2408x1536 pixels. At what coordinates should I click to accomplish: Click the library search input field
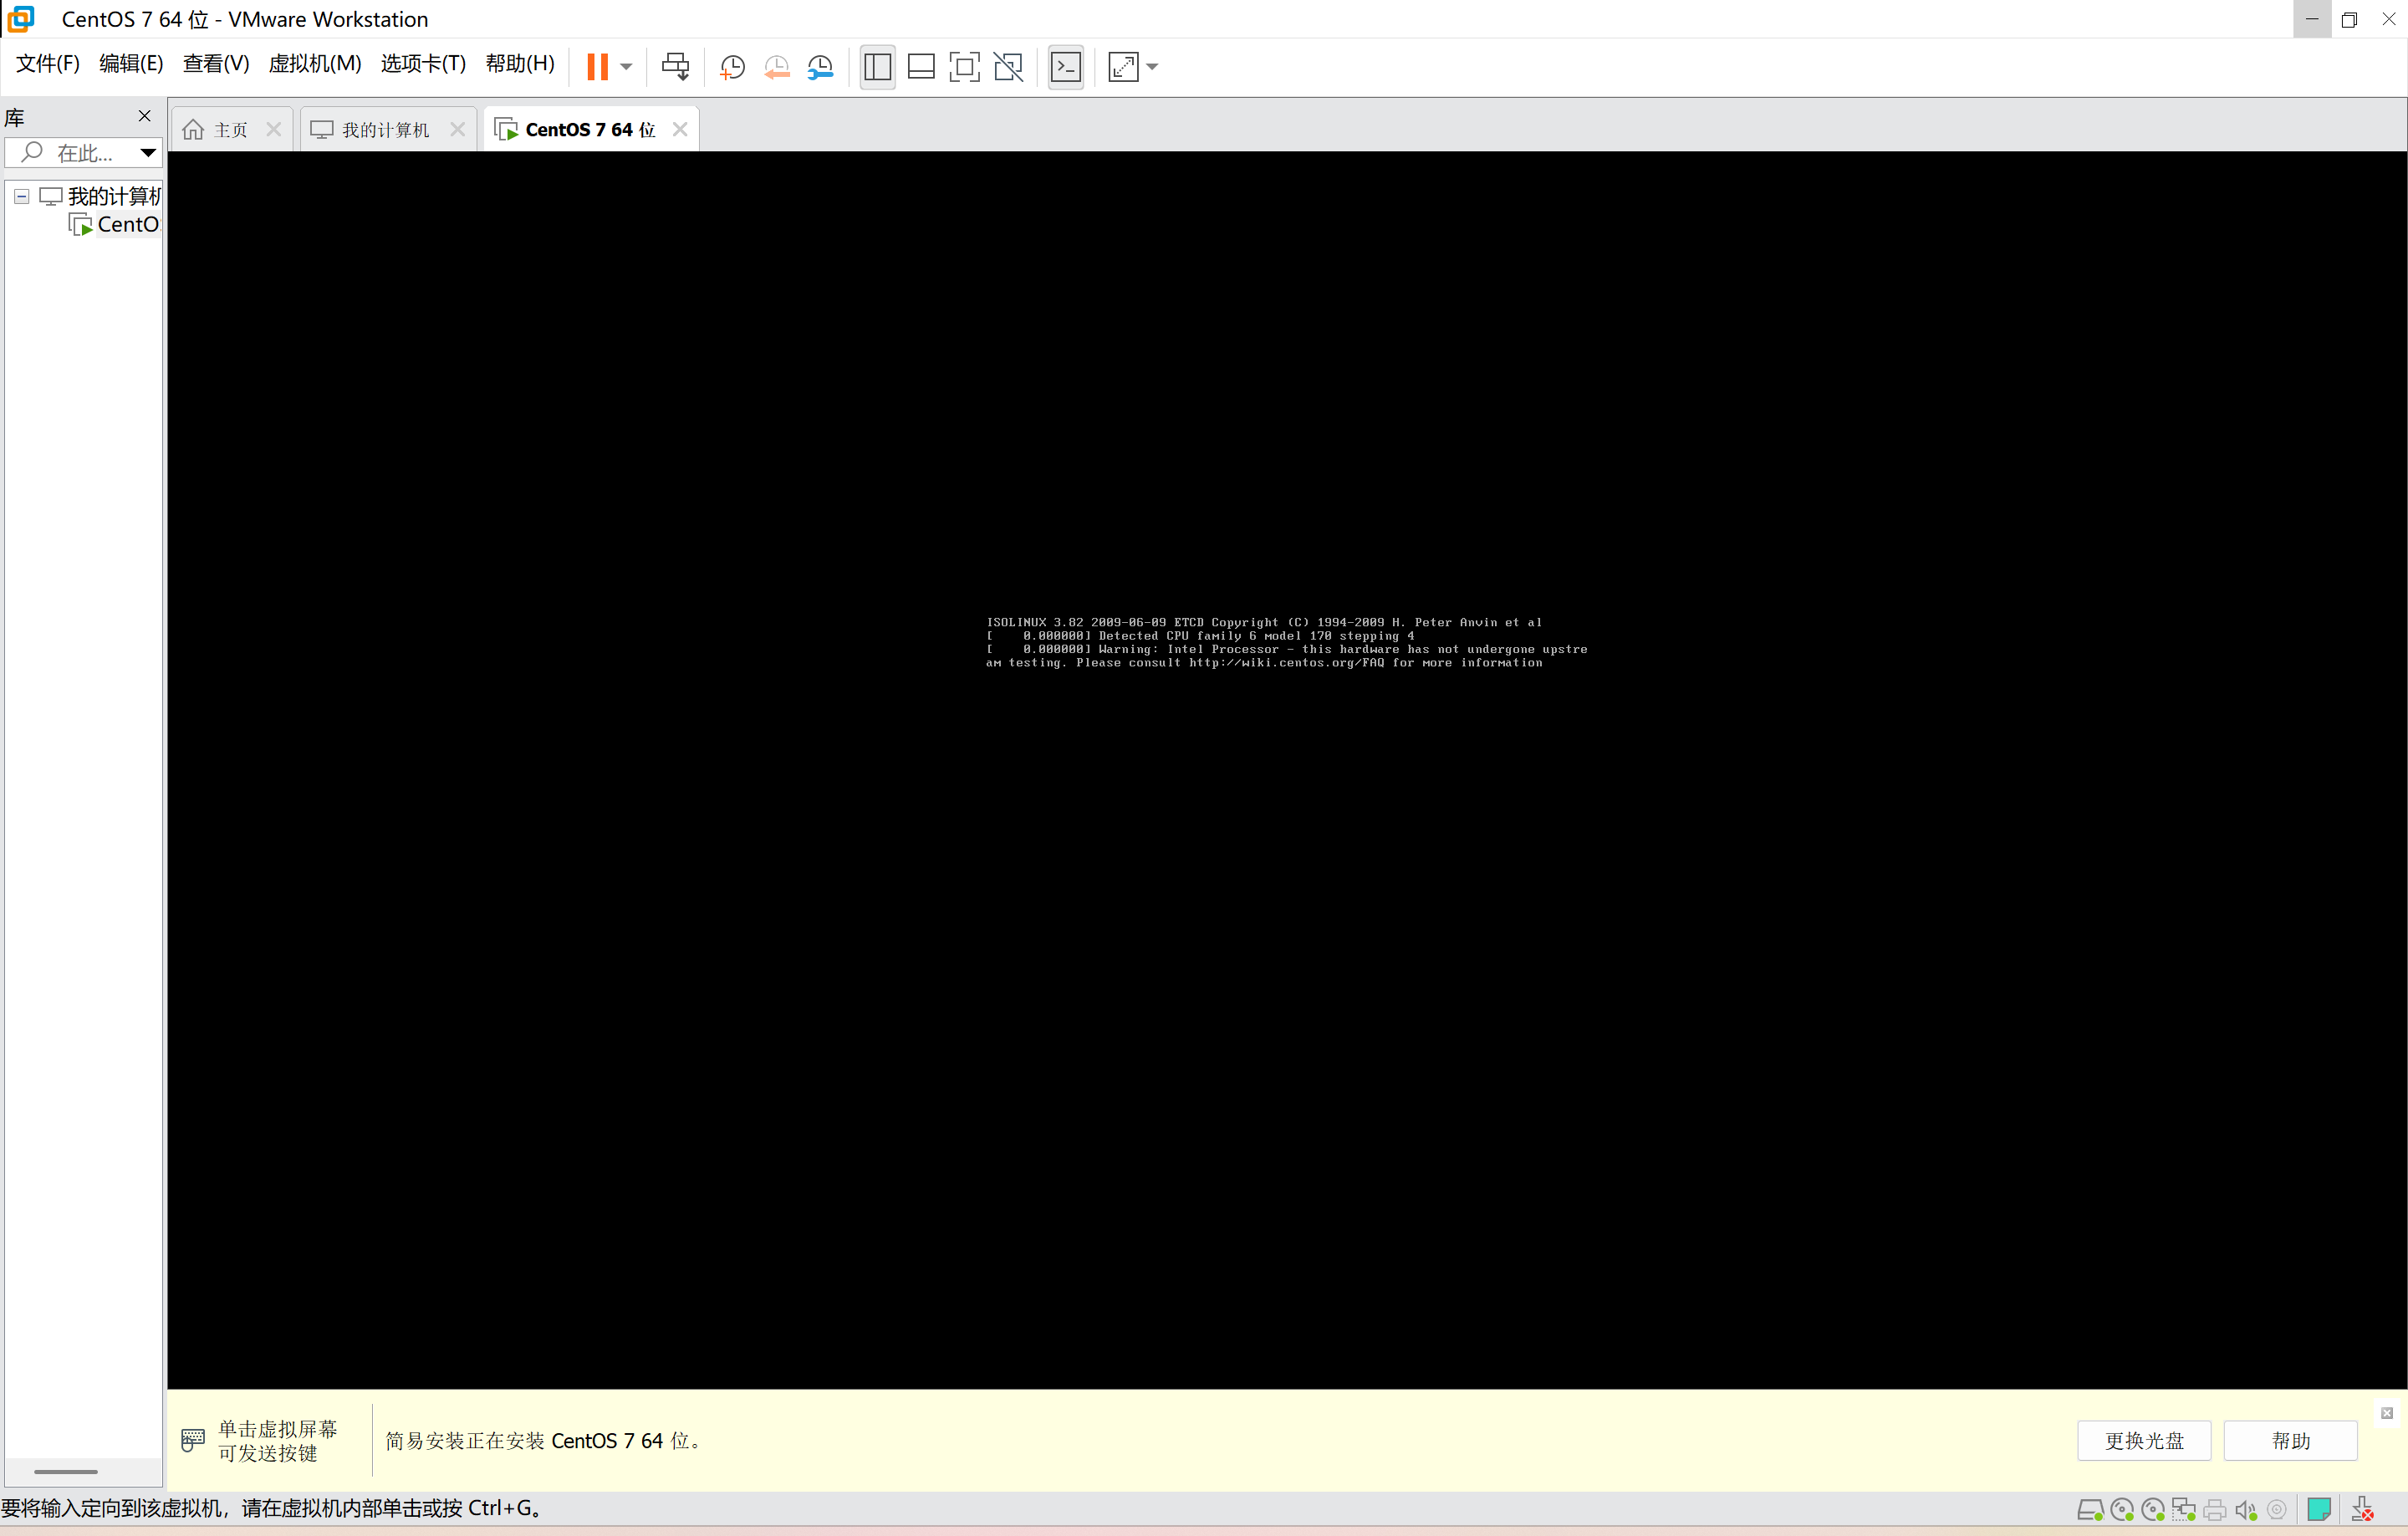coord(84,153)
